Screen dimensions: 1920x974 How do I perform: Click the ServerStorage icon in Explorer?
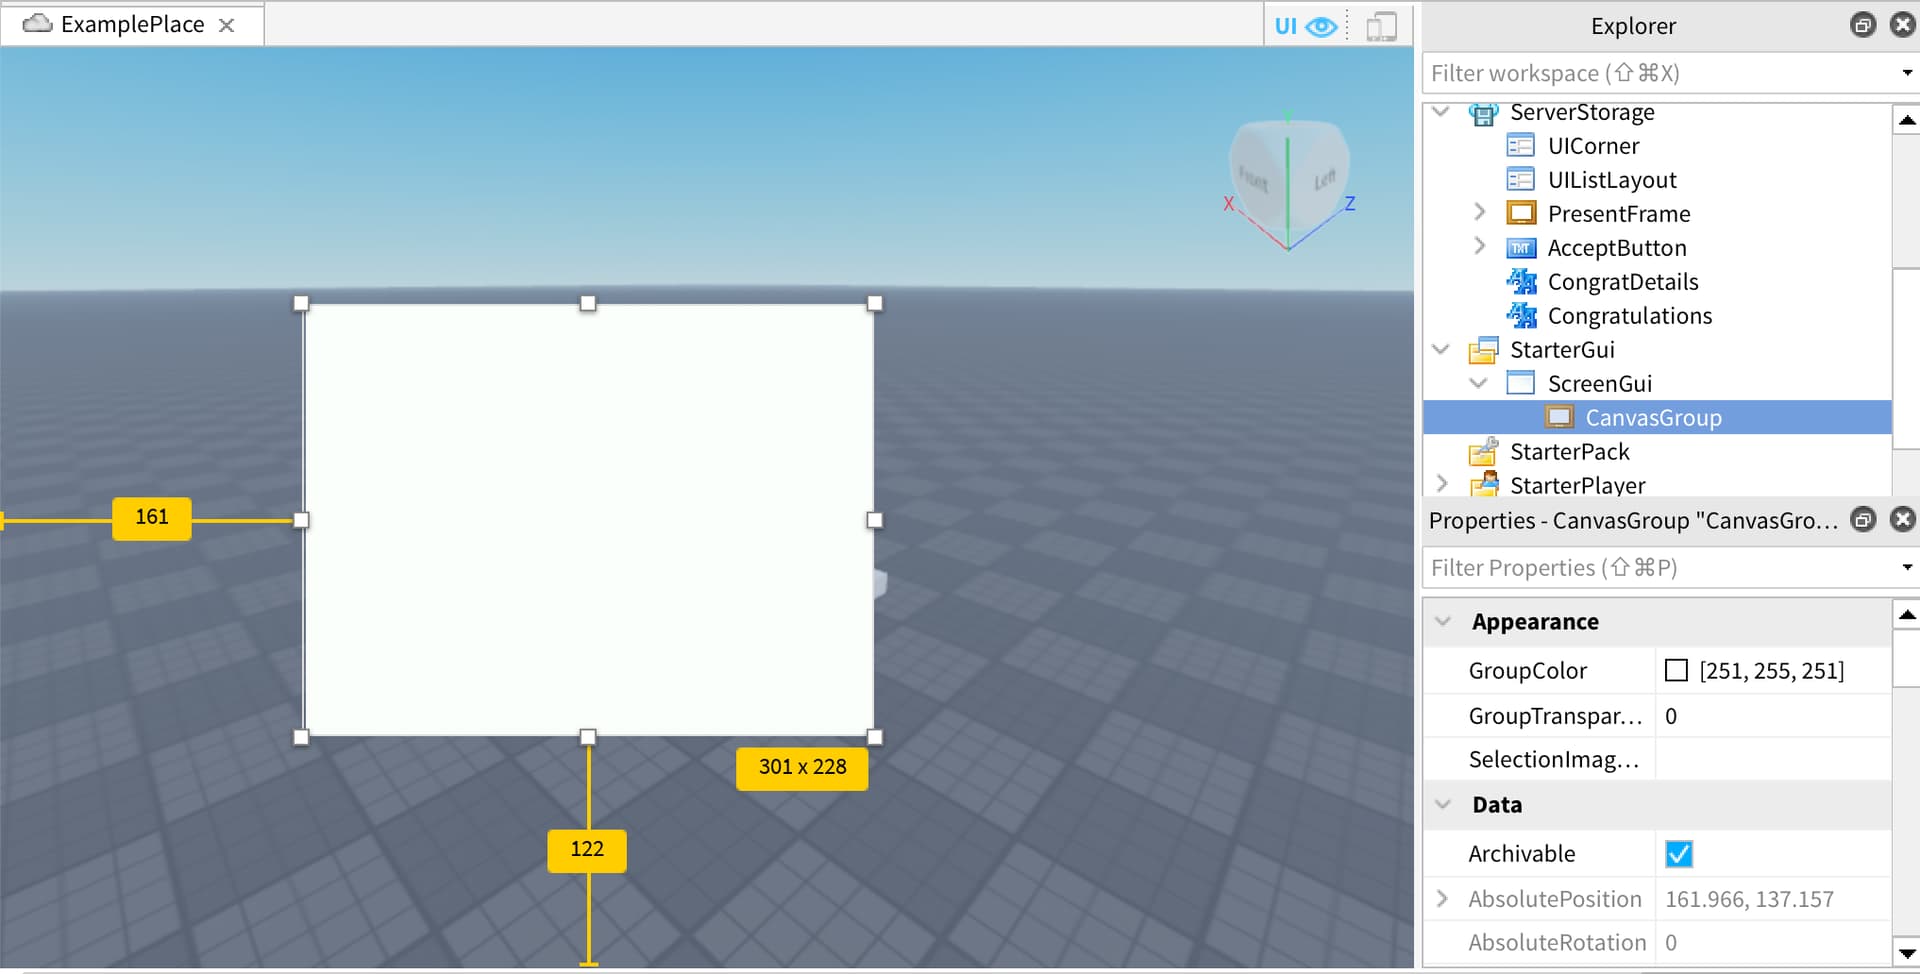pos(1484,112)
